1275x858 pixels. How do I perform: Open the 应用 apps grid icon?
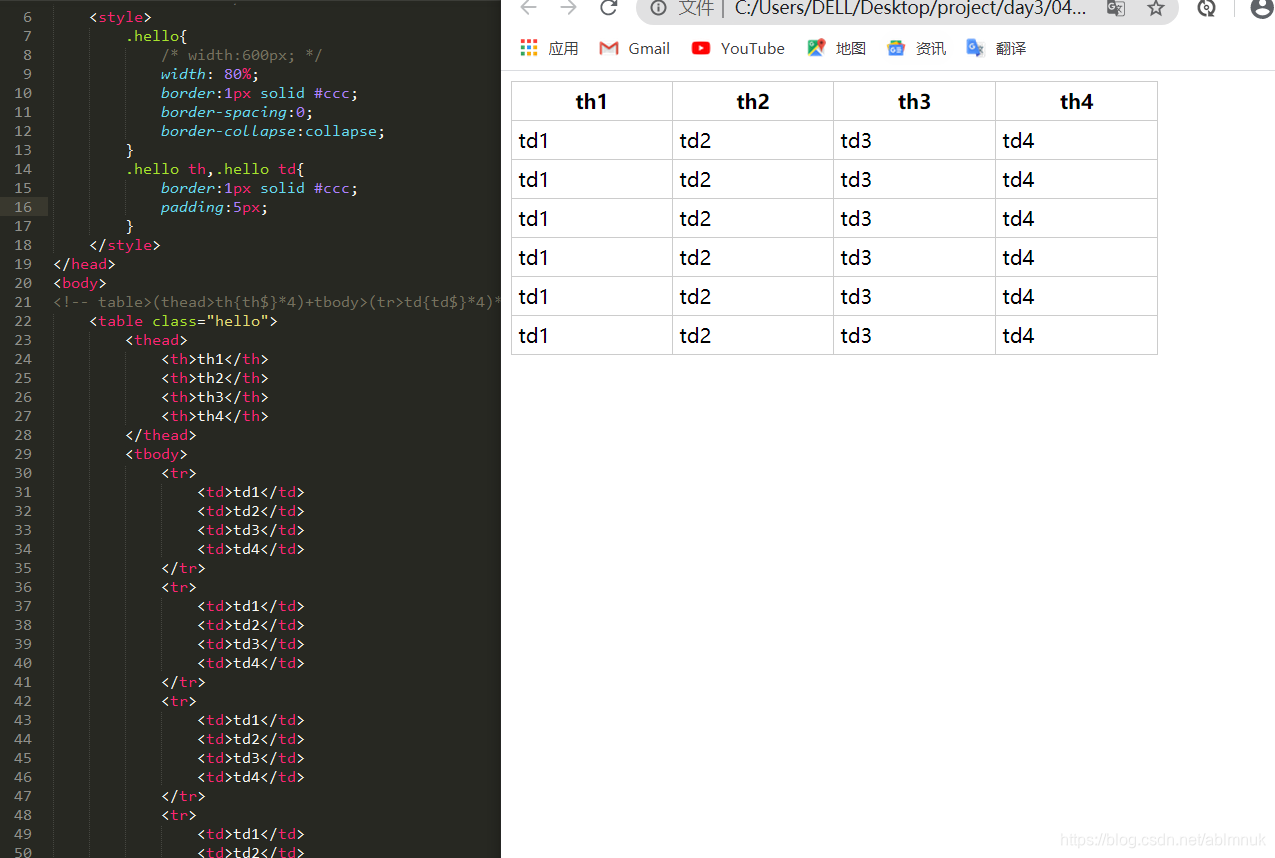[x=529, y=48]
